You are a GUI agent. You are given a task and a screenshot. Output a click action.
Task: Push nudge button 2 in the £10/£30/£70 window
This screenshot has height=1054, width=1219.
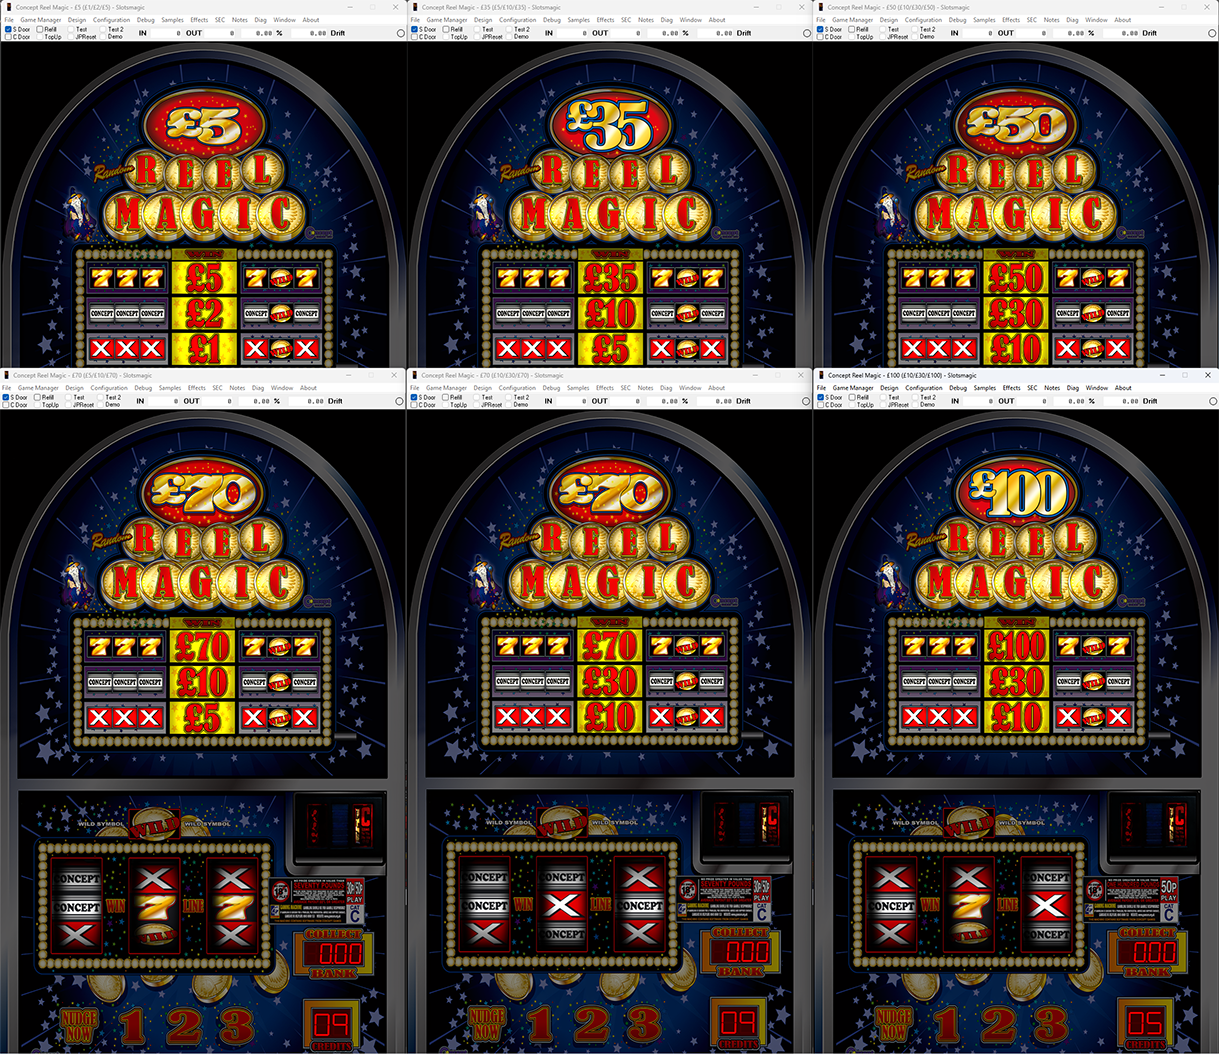point(593,1025)
